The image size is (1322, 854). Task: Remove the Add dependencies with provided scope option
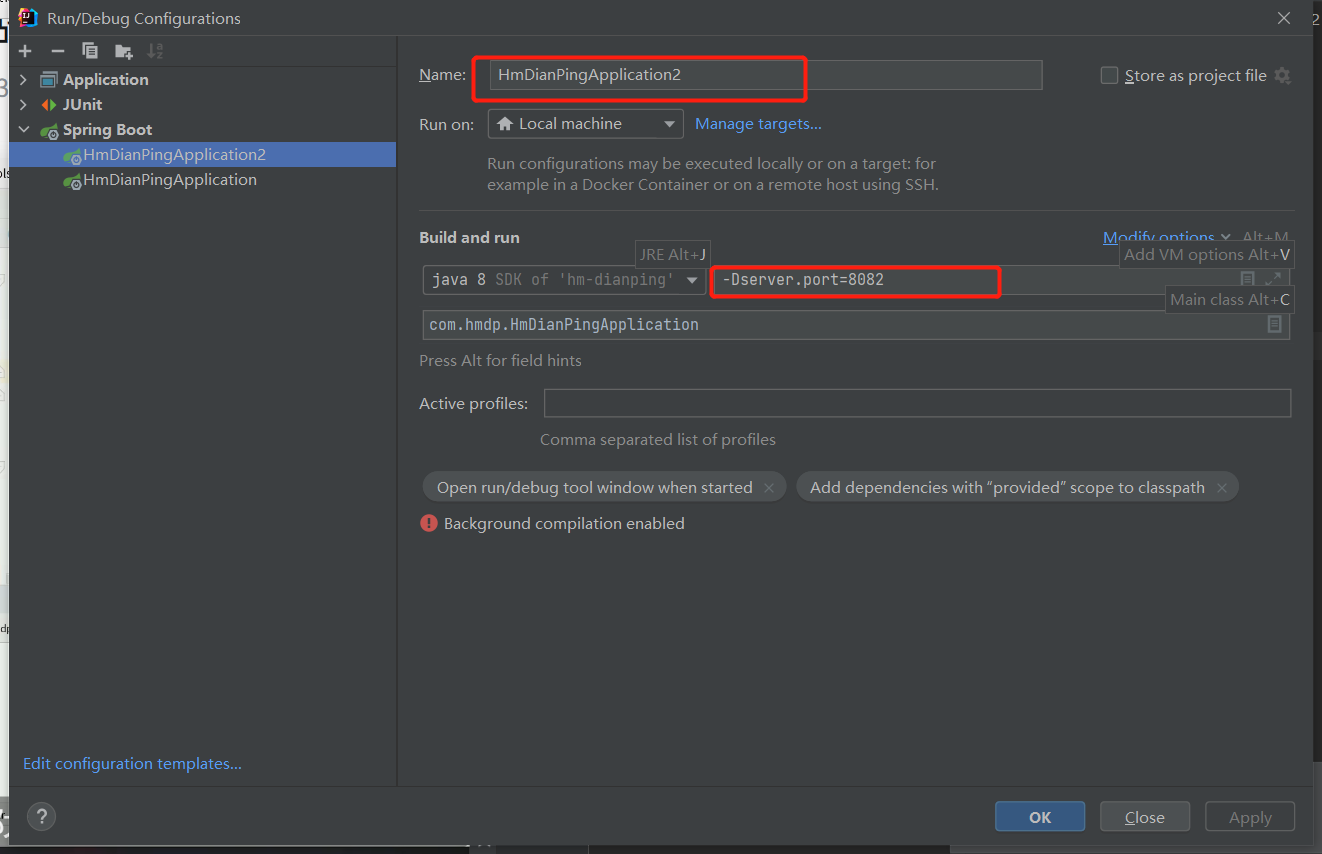click(x=1221, y=488)
